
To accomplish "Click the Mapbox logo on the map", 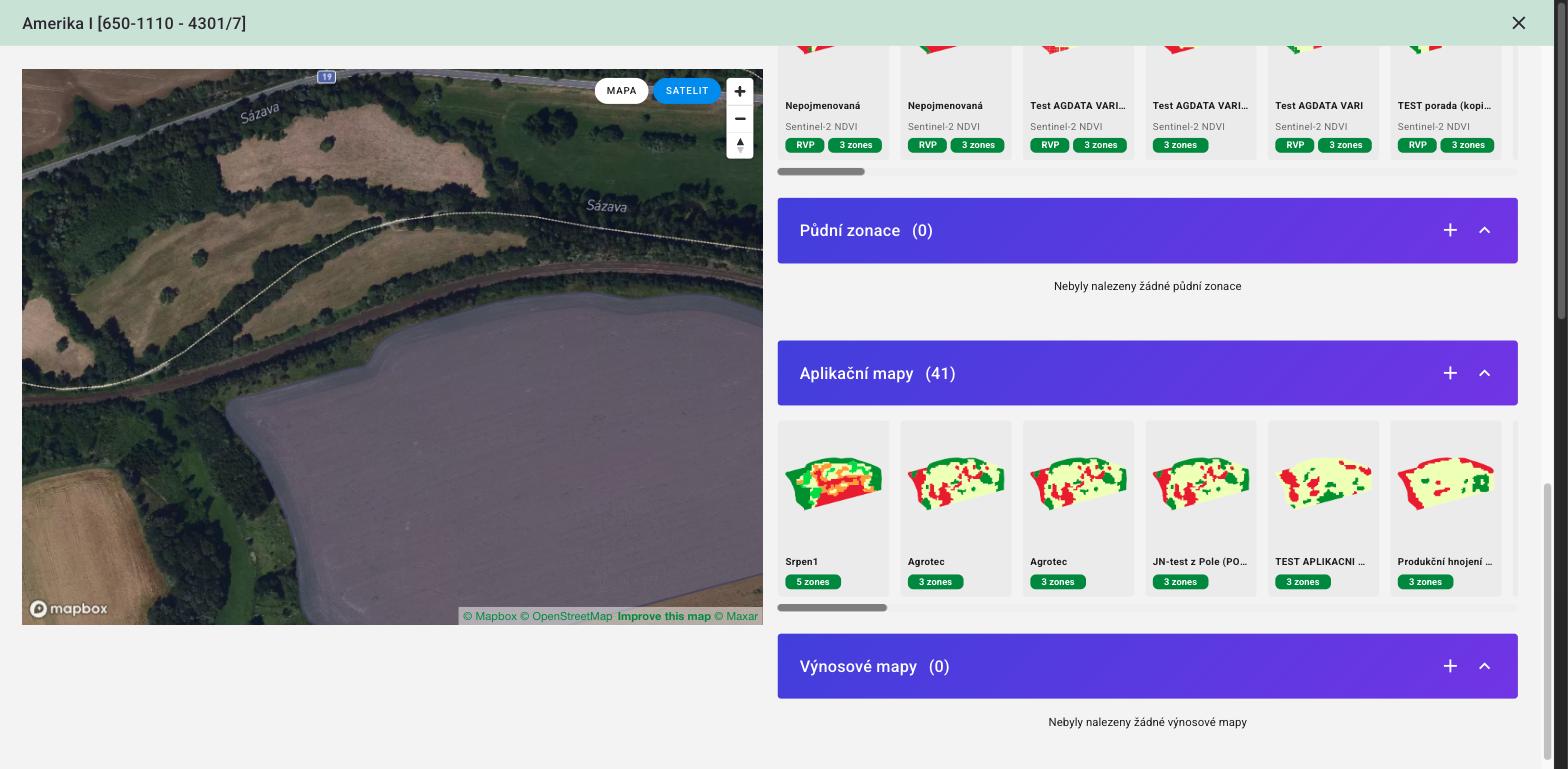I will click(68, 609).
